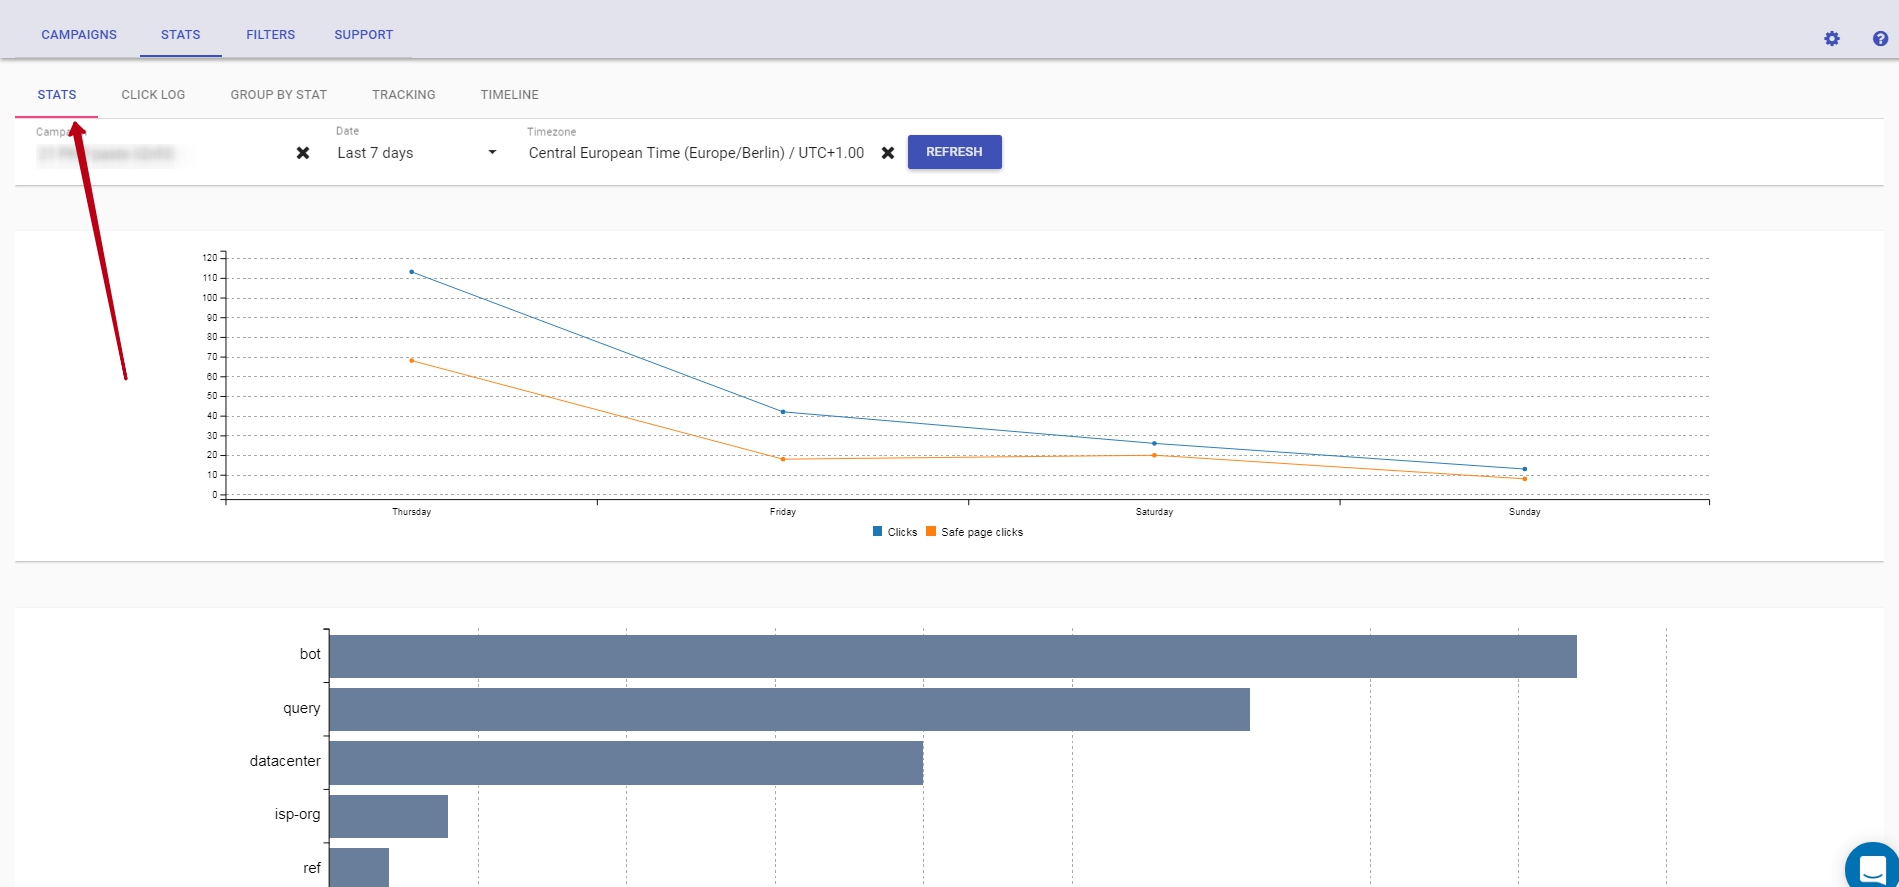
Task: Switch to the Click Log tab
Action: [x=153, y=95]
